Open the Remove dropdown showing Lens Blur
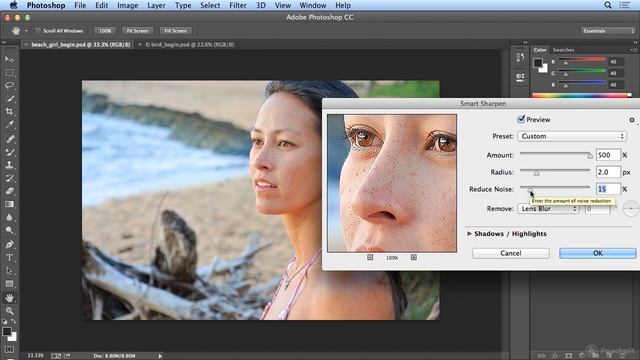 tap(549, 209)
